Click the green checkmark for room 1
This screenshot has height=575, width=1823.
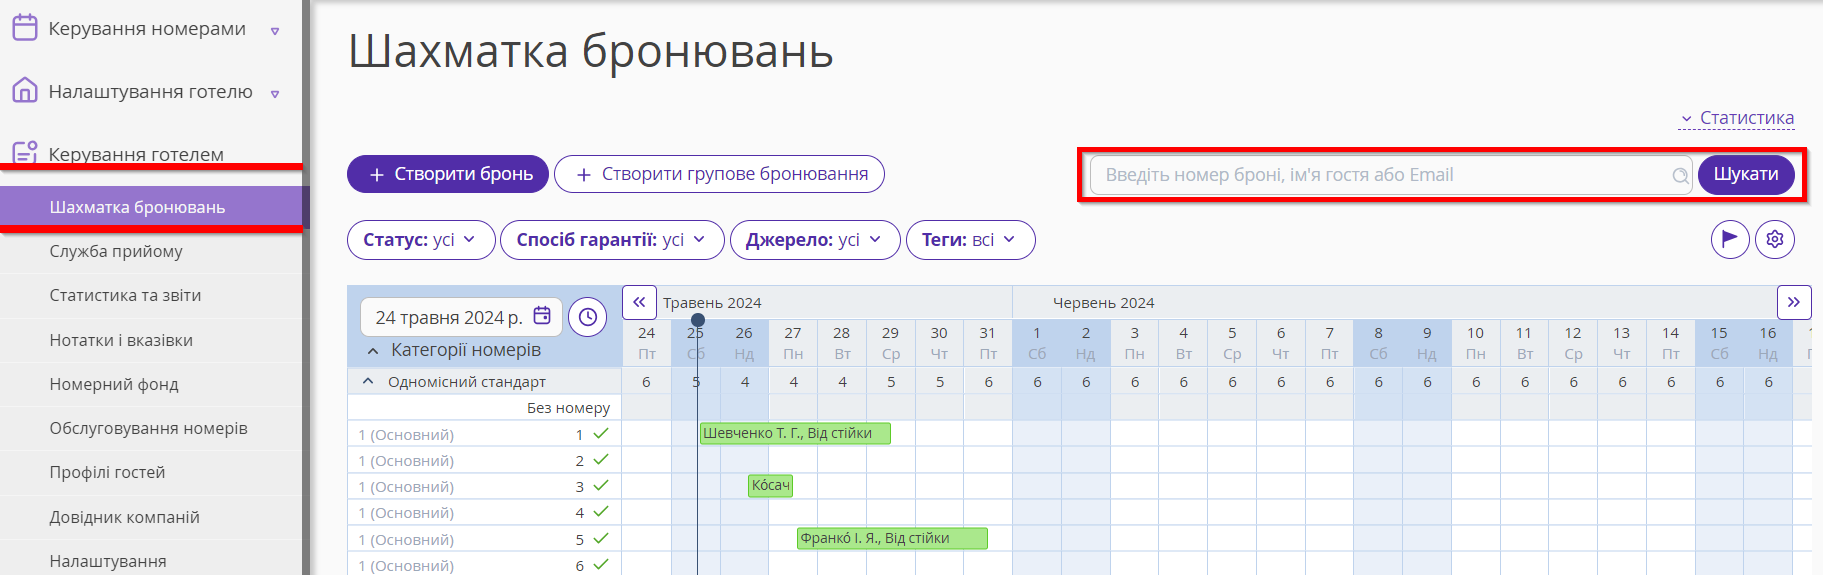tap(601, 434)
